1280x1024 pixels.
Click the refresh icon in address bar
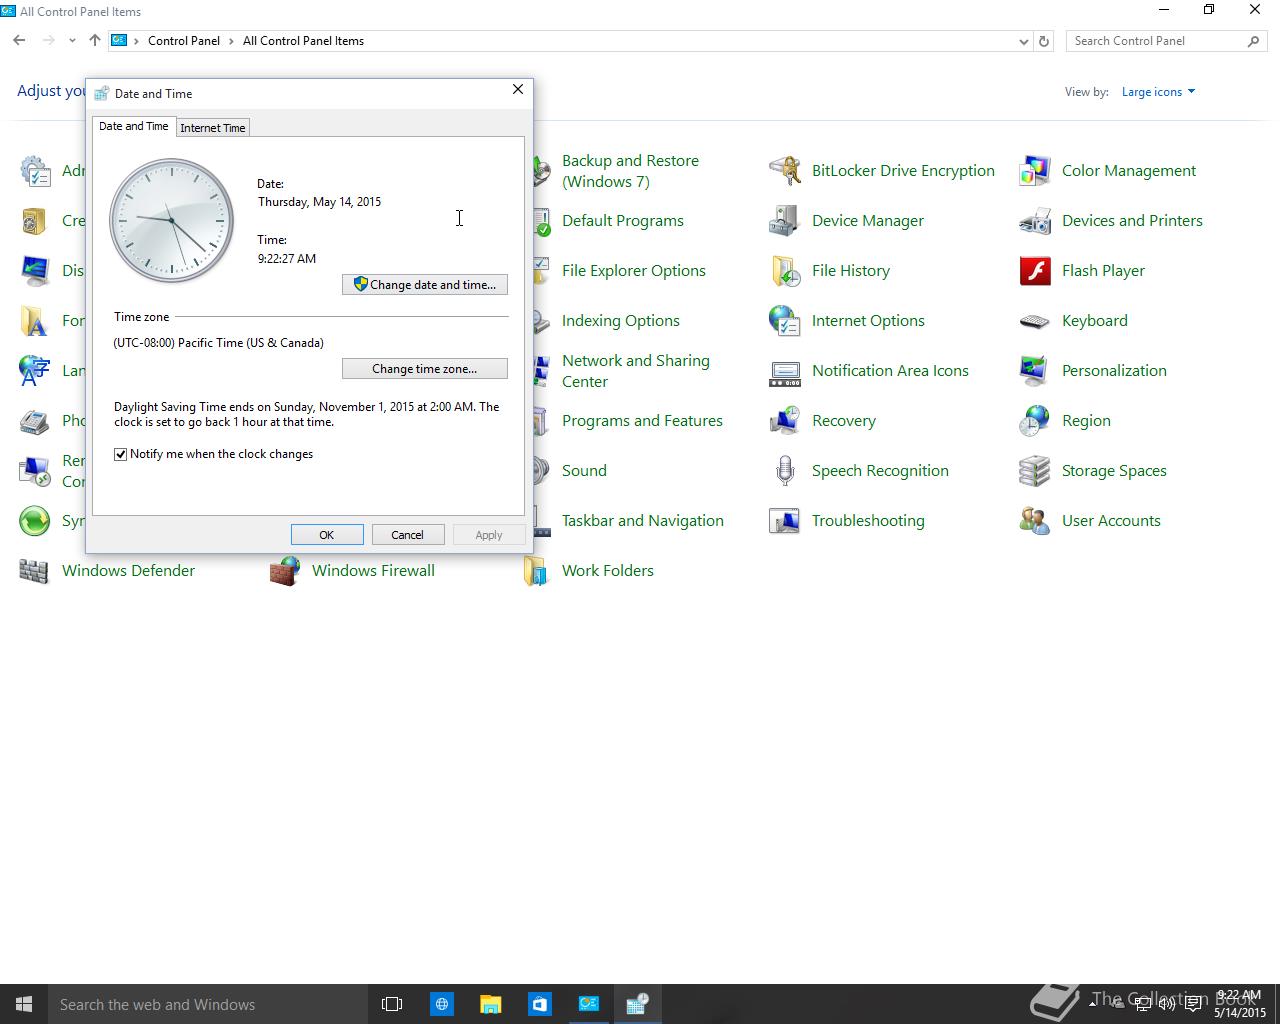click(1044, 41)
